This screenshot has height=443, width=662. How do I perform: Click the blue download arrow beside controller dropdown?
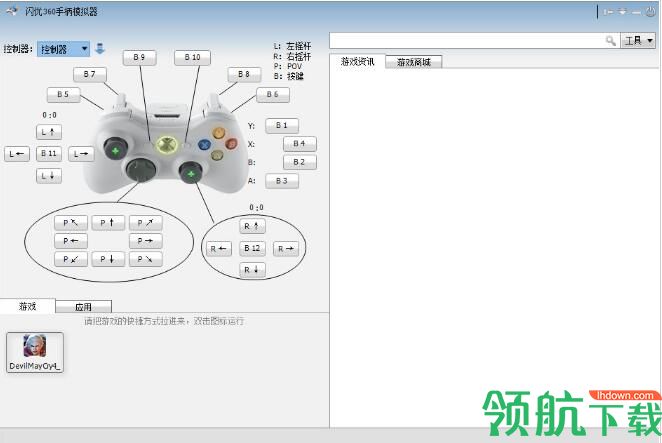(x=100, y=49)
